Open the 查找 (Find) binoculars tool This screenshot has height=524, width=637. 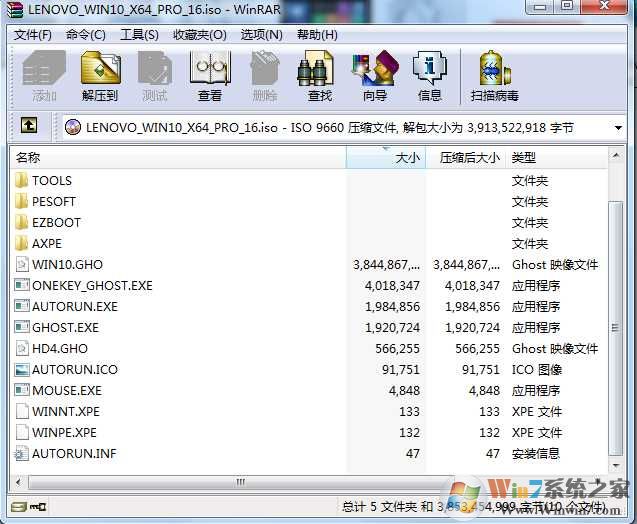[319, 76]
